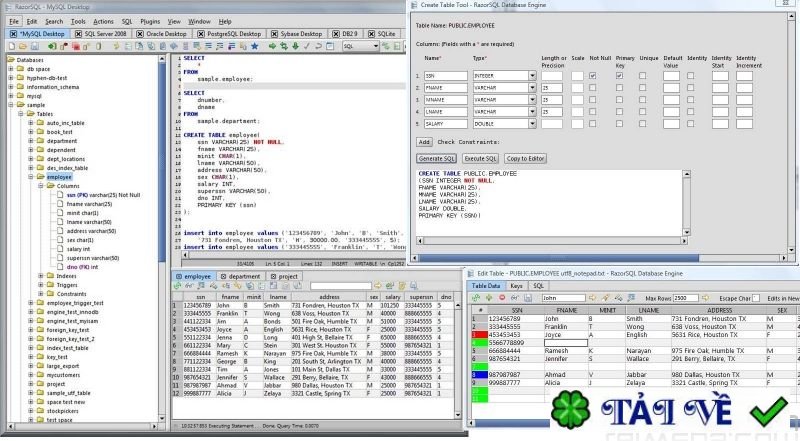Viewport: 800px width, 441px height.
Task: Click the Copy to Editor button
Action: coord(525,159)
